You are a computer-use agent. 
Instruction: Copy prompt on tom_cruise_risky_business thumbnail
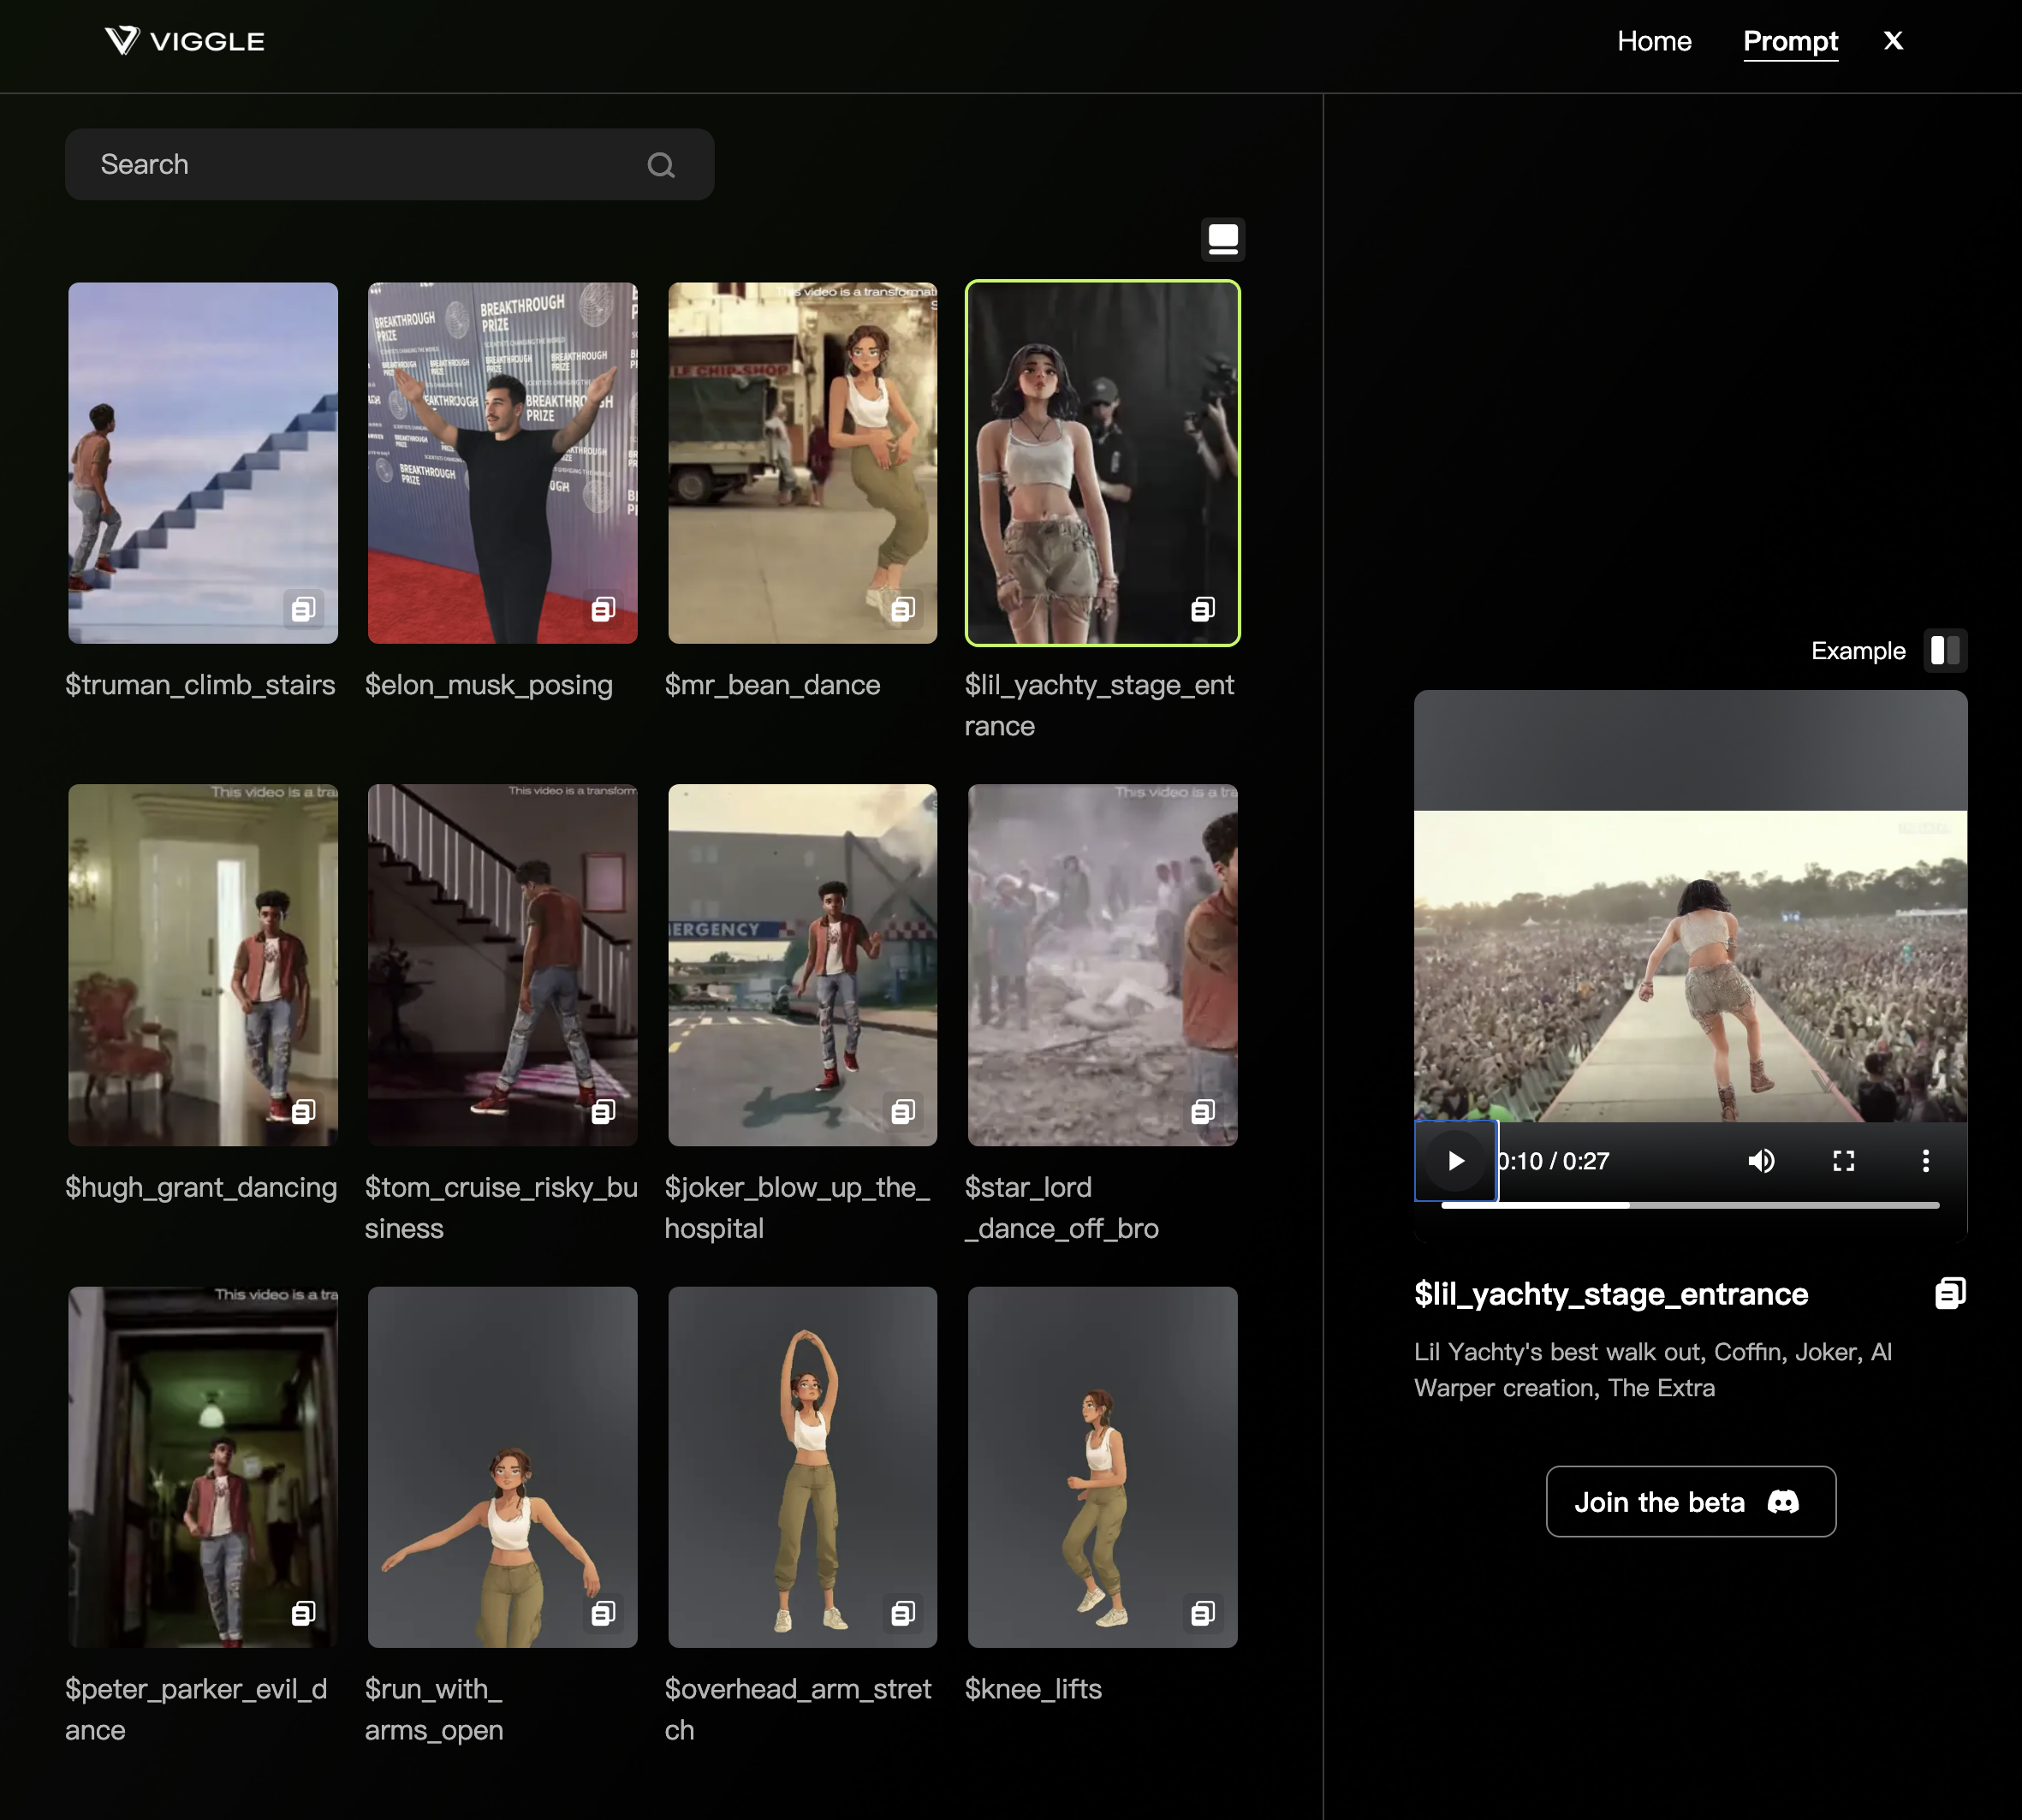point(603,1111)
